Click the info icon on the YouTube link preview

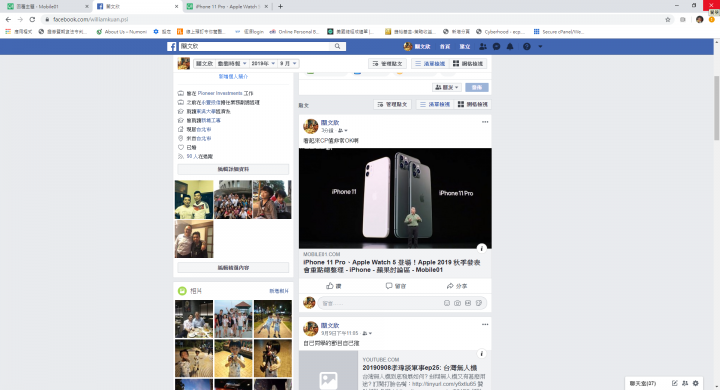(x=481, y=354)
